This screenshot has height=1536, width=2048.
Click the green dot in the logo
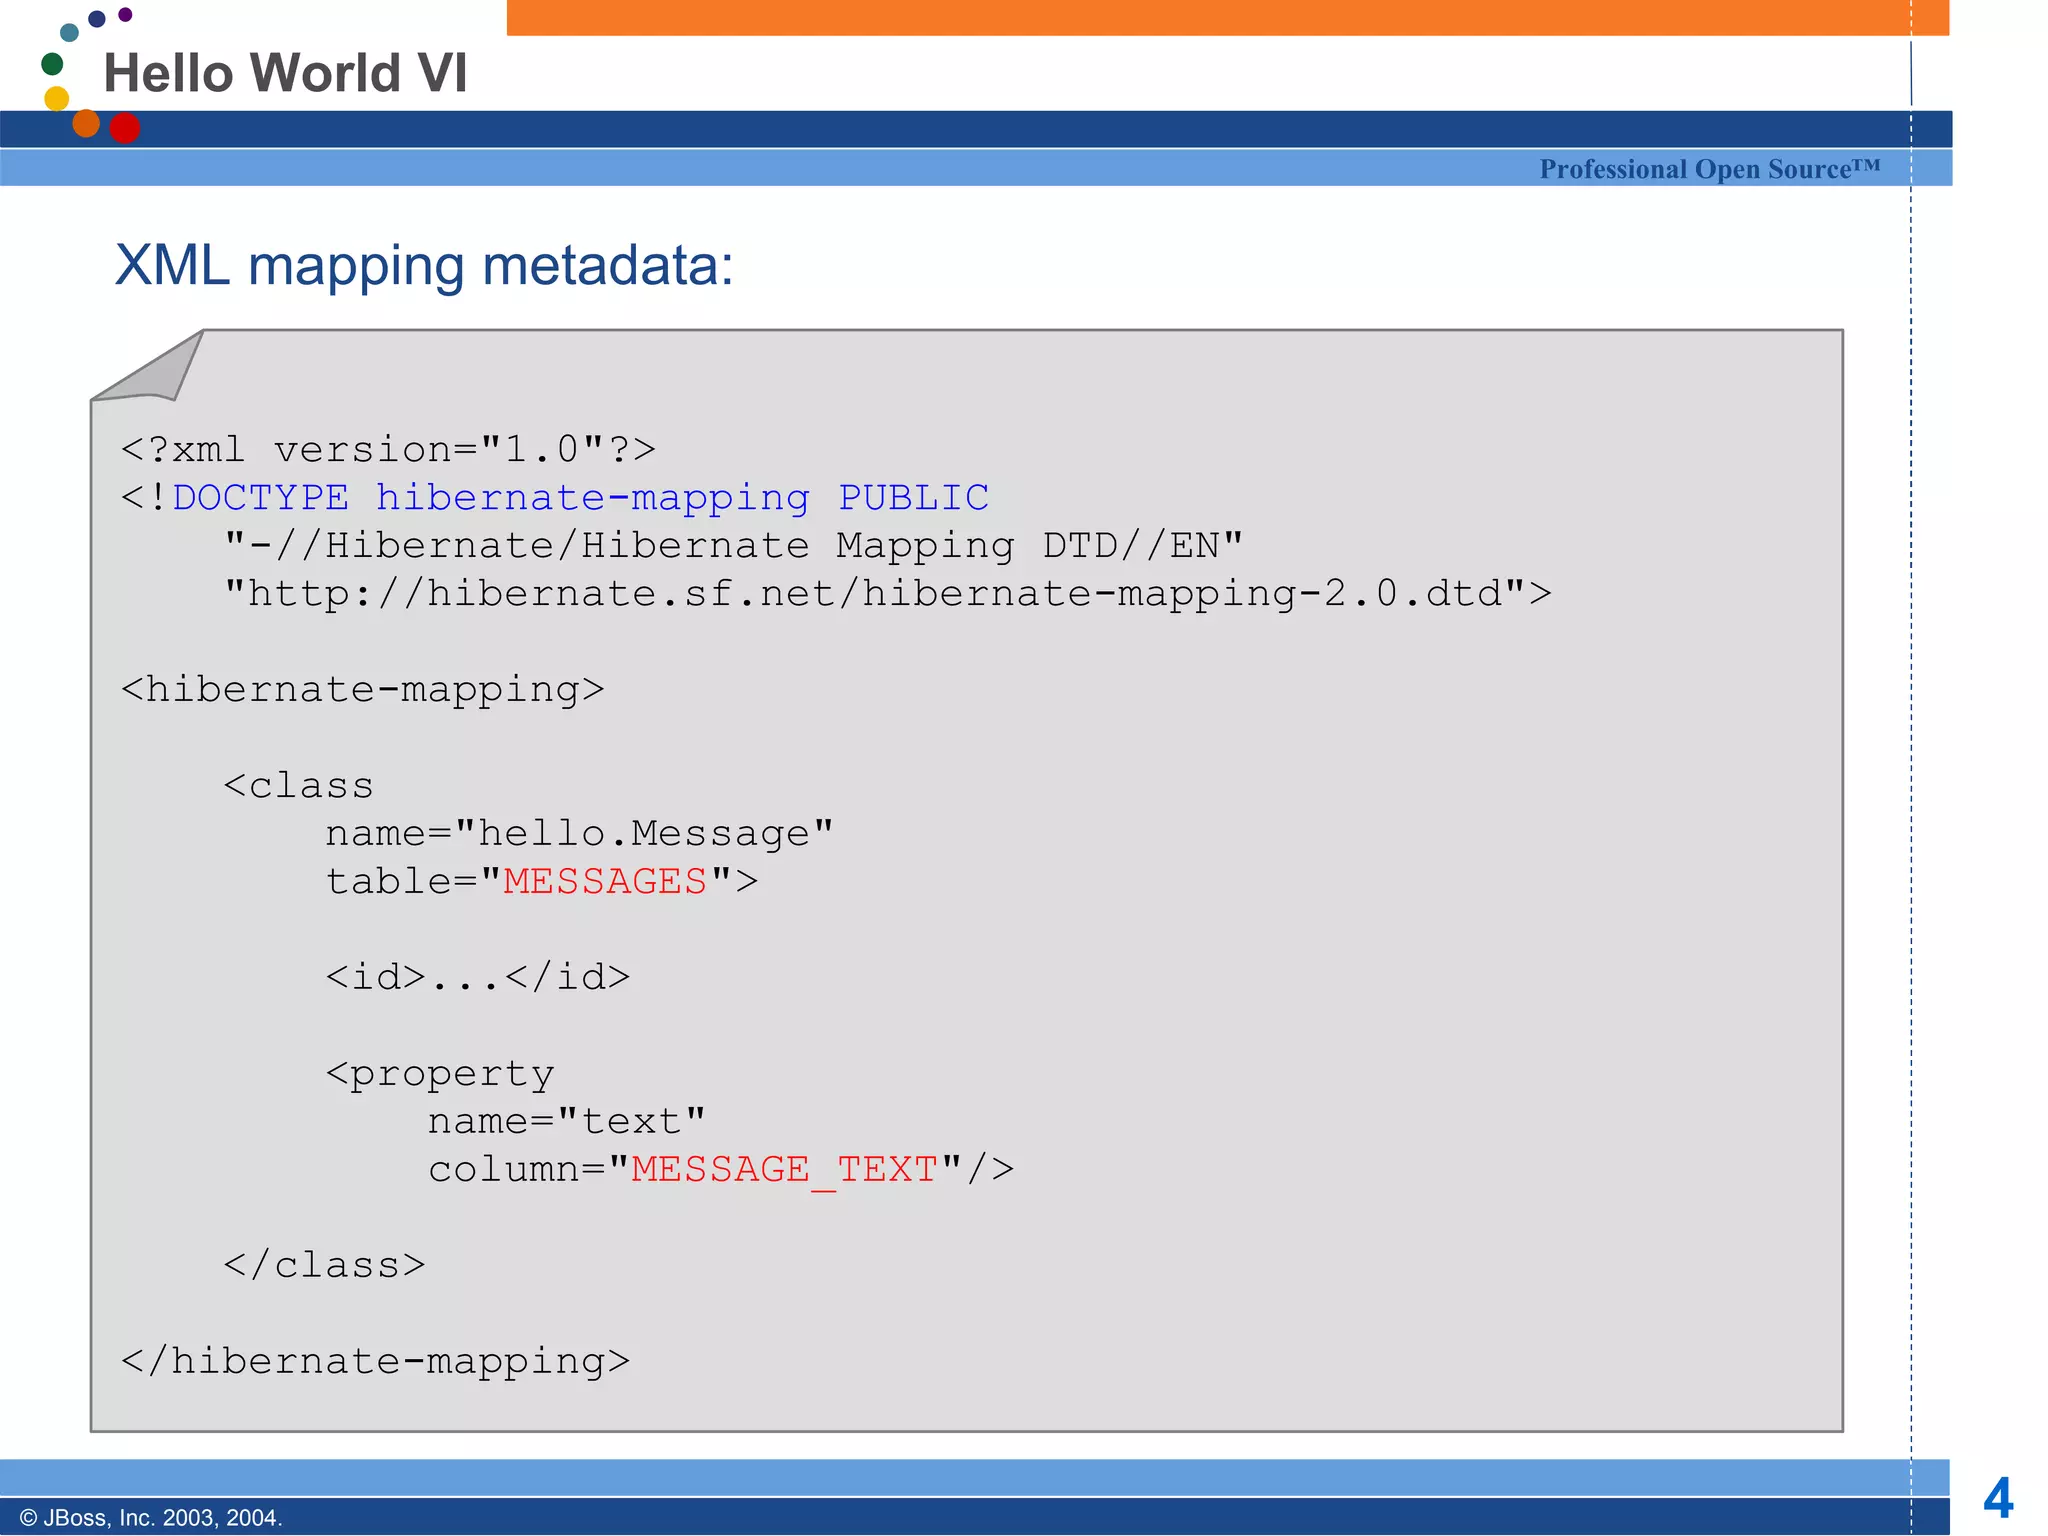[52, 64]
